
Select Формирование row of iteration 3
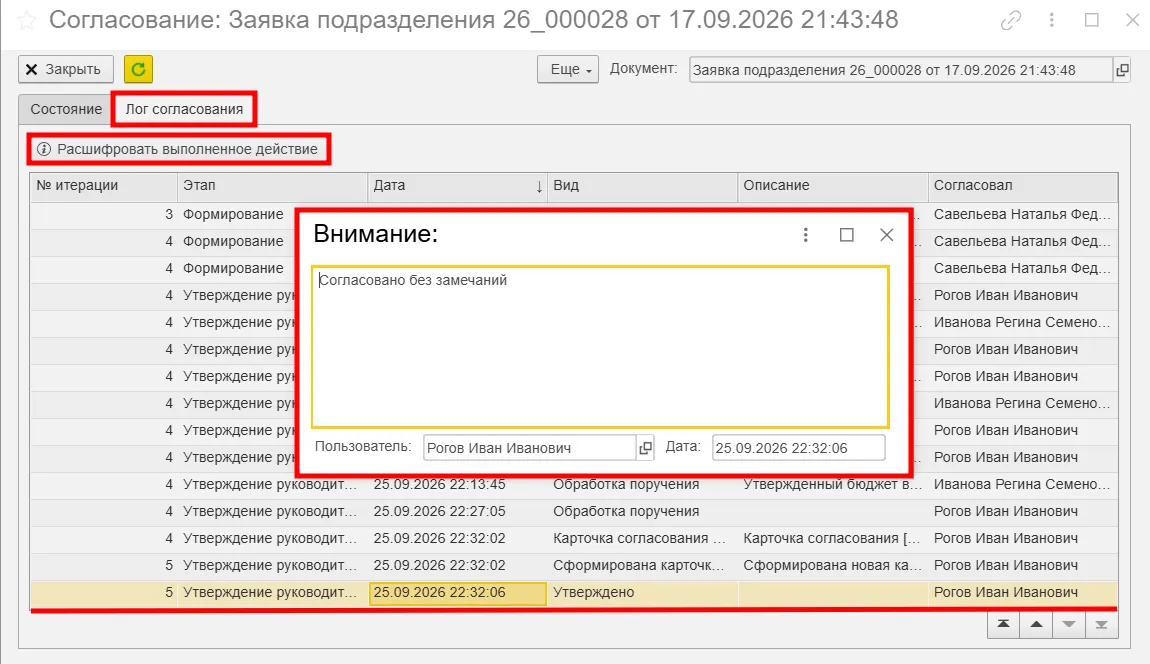(x=164, y=214)
